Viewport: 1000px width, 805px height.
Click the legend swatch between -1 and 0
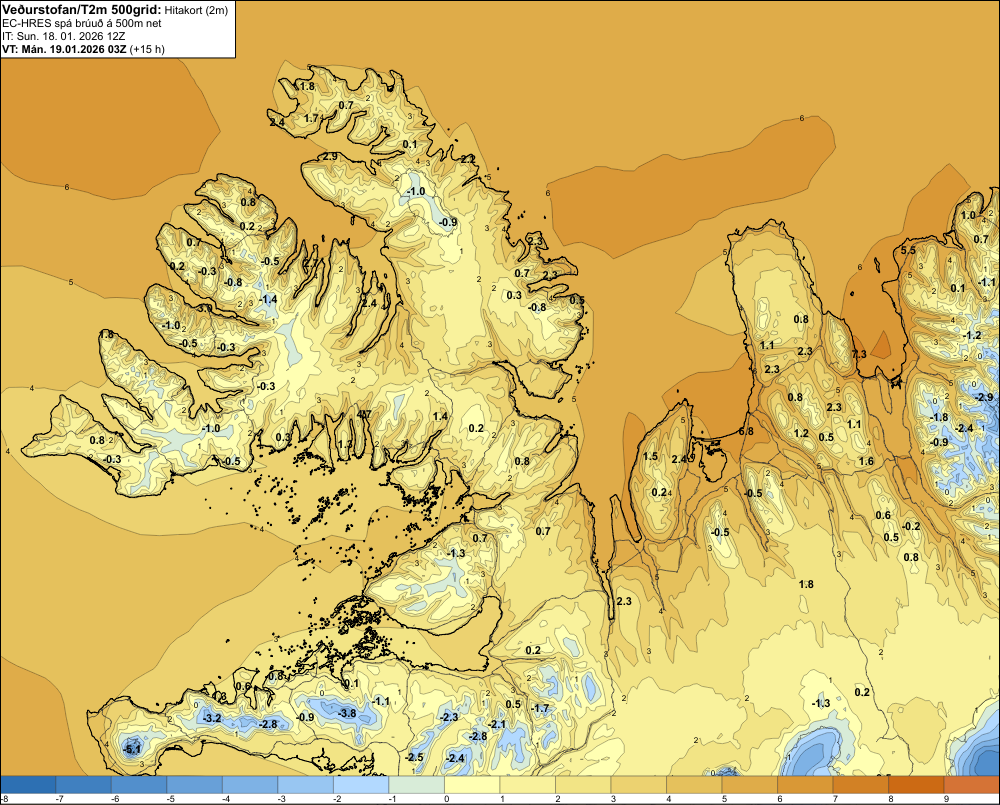pyautogui.click(x=416, y=785)
